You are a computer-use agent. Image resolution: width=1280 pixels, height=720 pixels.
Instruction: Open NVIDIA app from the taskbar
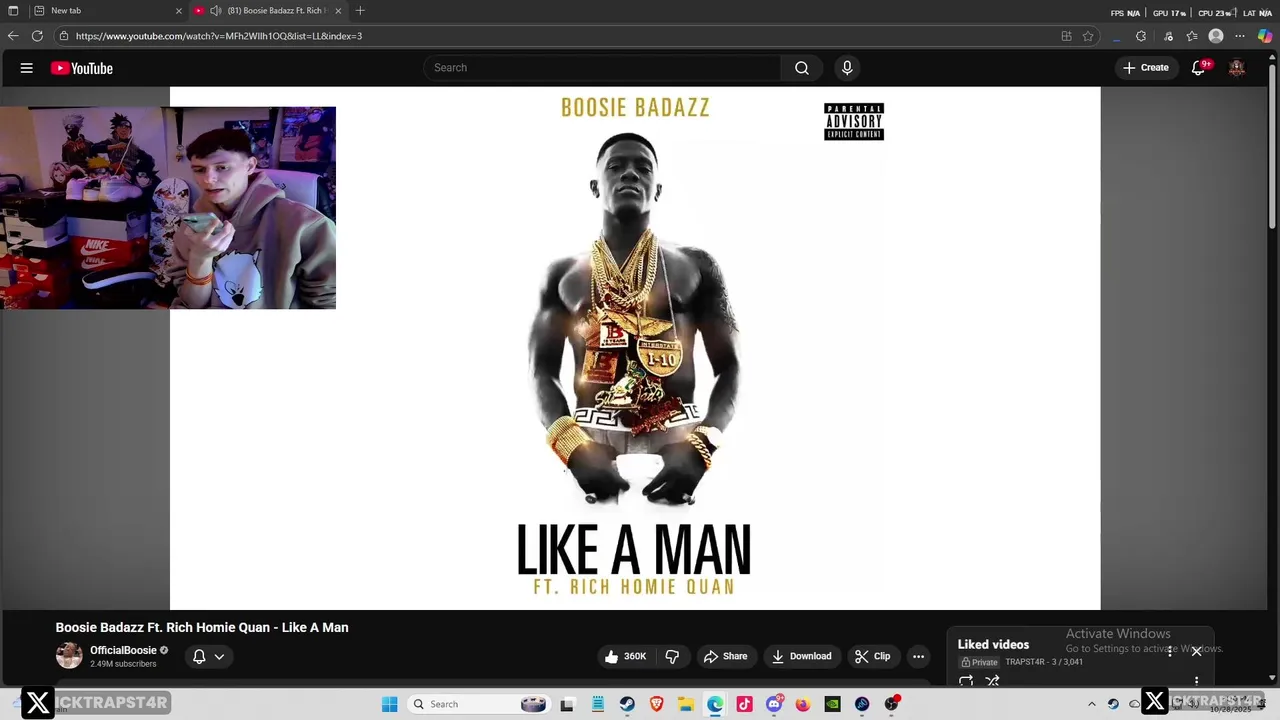click(x=832, y=704)
